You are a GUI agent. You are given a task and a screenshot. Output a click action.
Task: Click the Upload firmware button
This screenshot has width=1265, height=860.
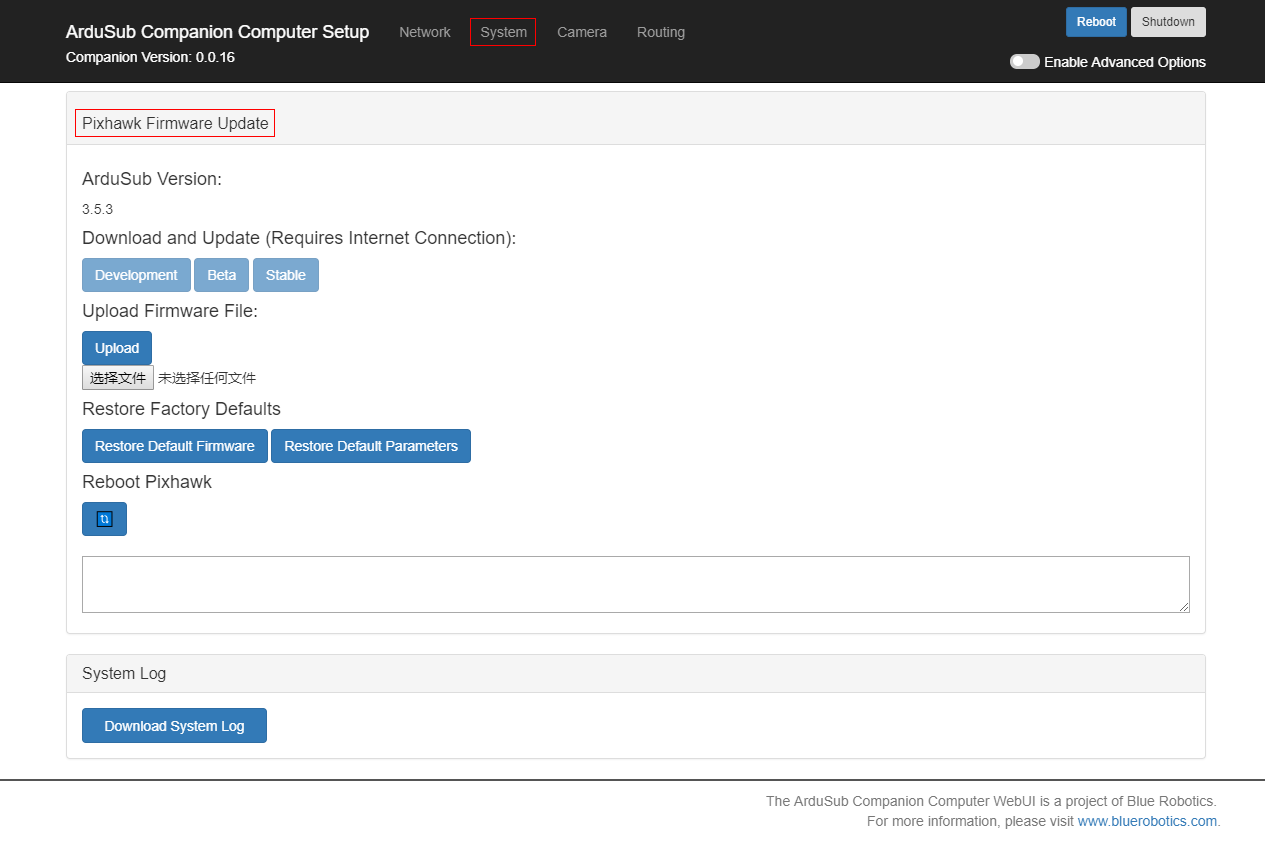coord(116,347)
